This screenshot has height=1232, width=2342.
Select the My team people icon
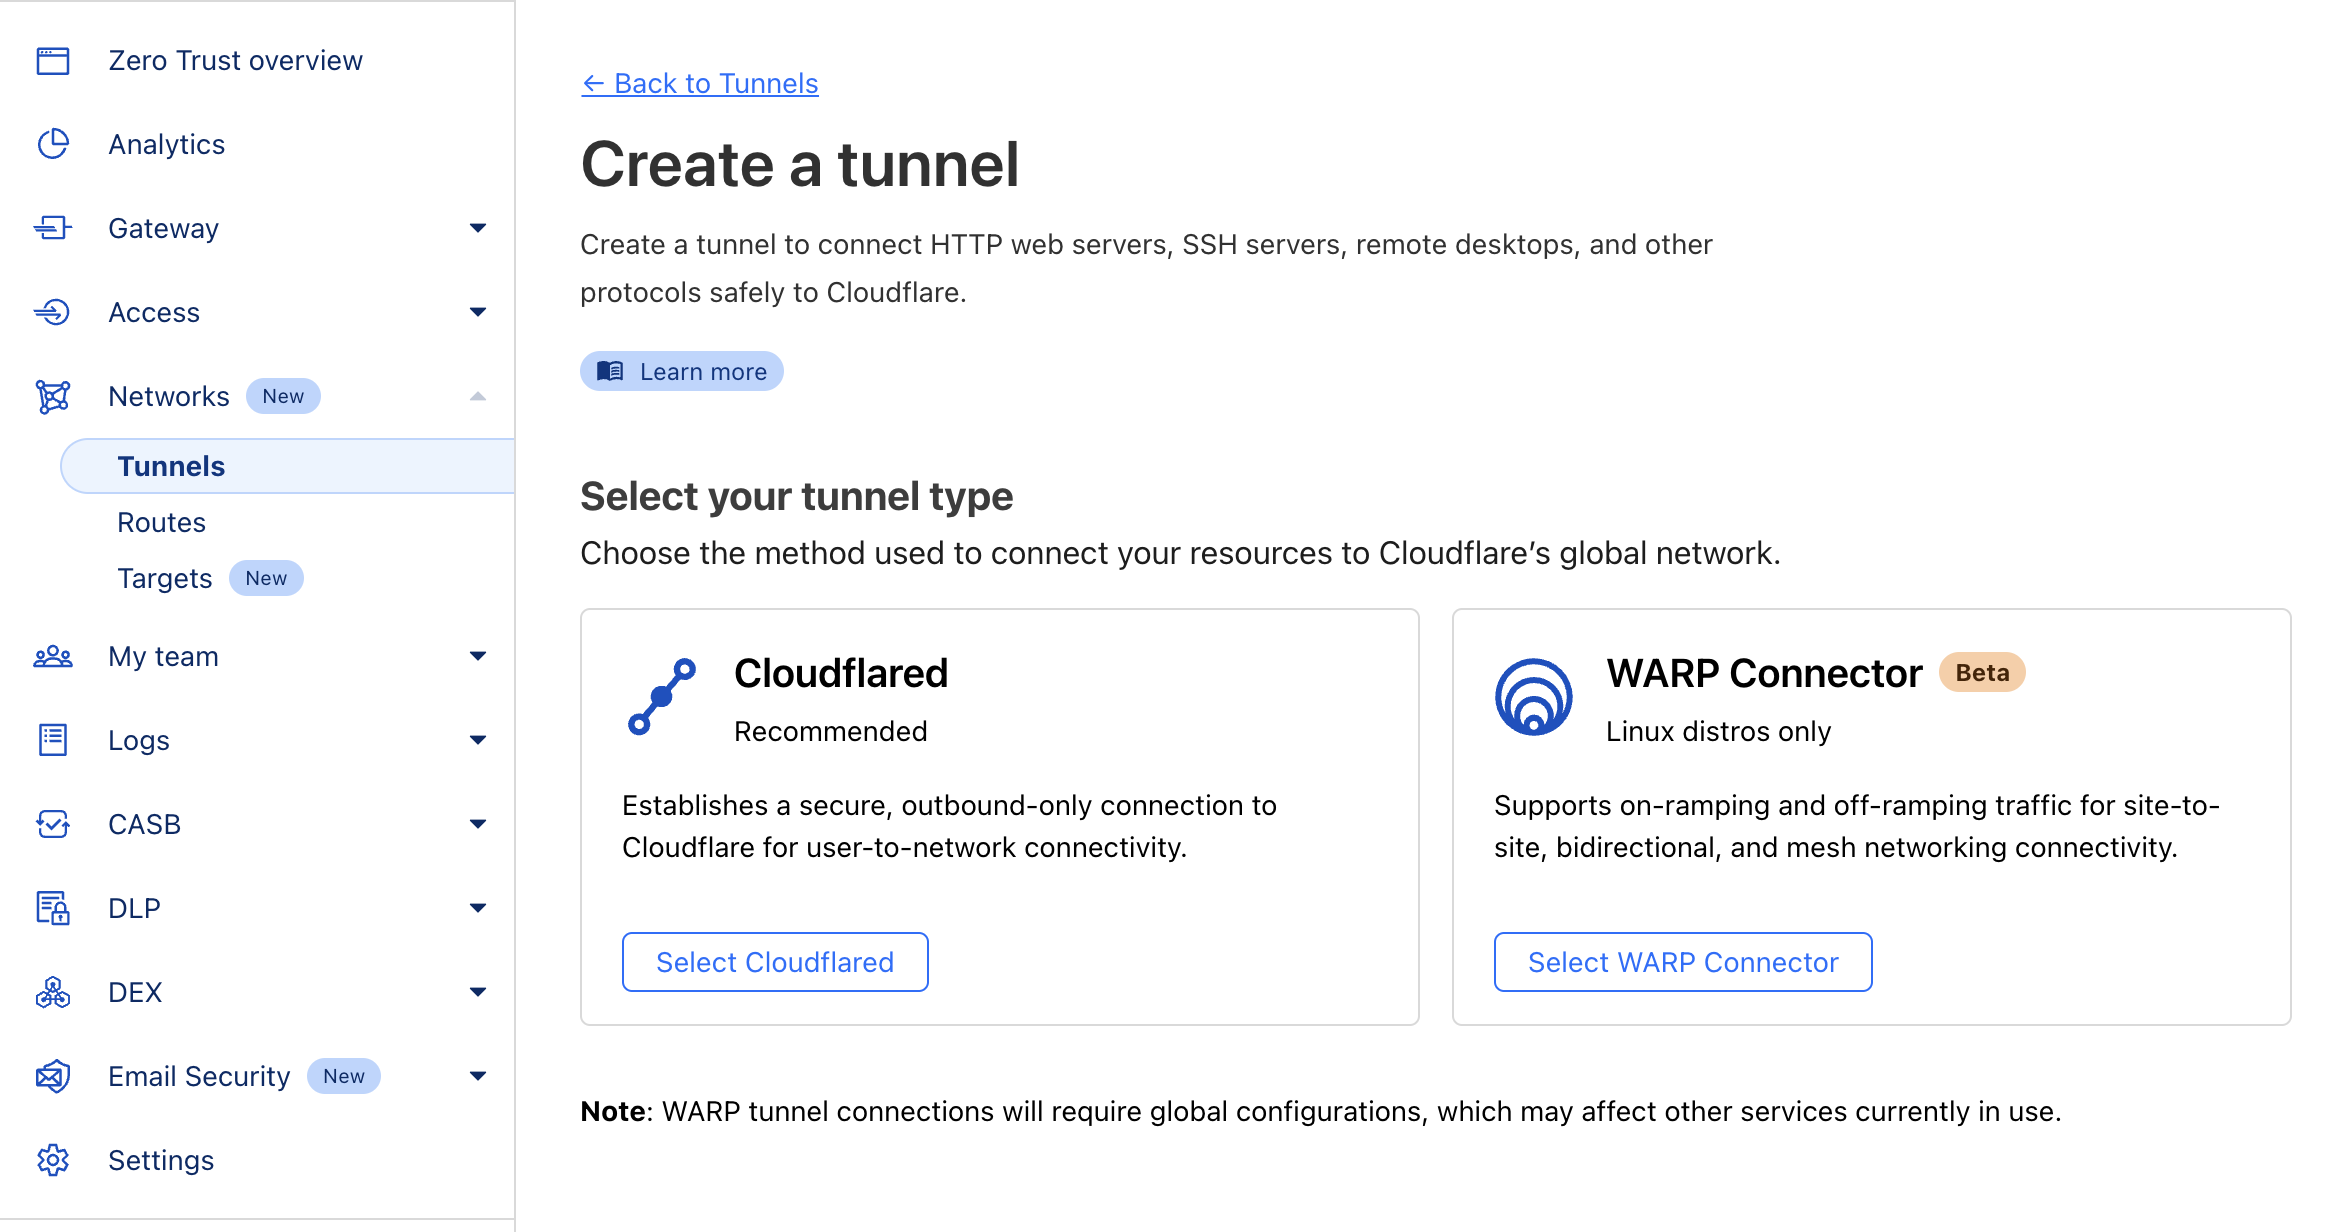point(52,656)
